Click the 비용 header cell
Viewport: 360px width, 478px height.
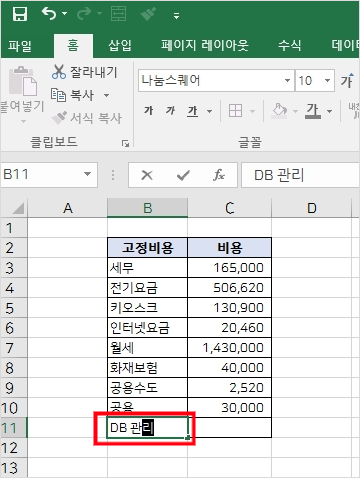(230, 248)
